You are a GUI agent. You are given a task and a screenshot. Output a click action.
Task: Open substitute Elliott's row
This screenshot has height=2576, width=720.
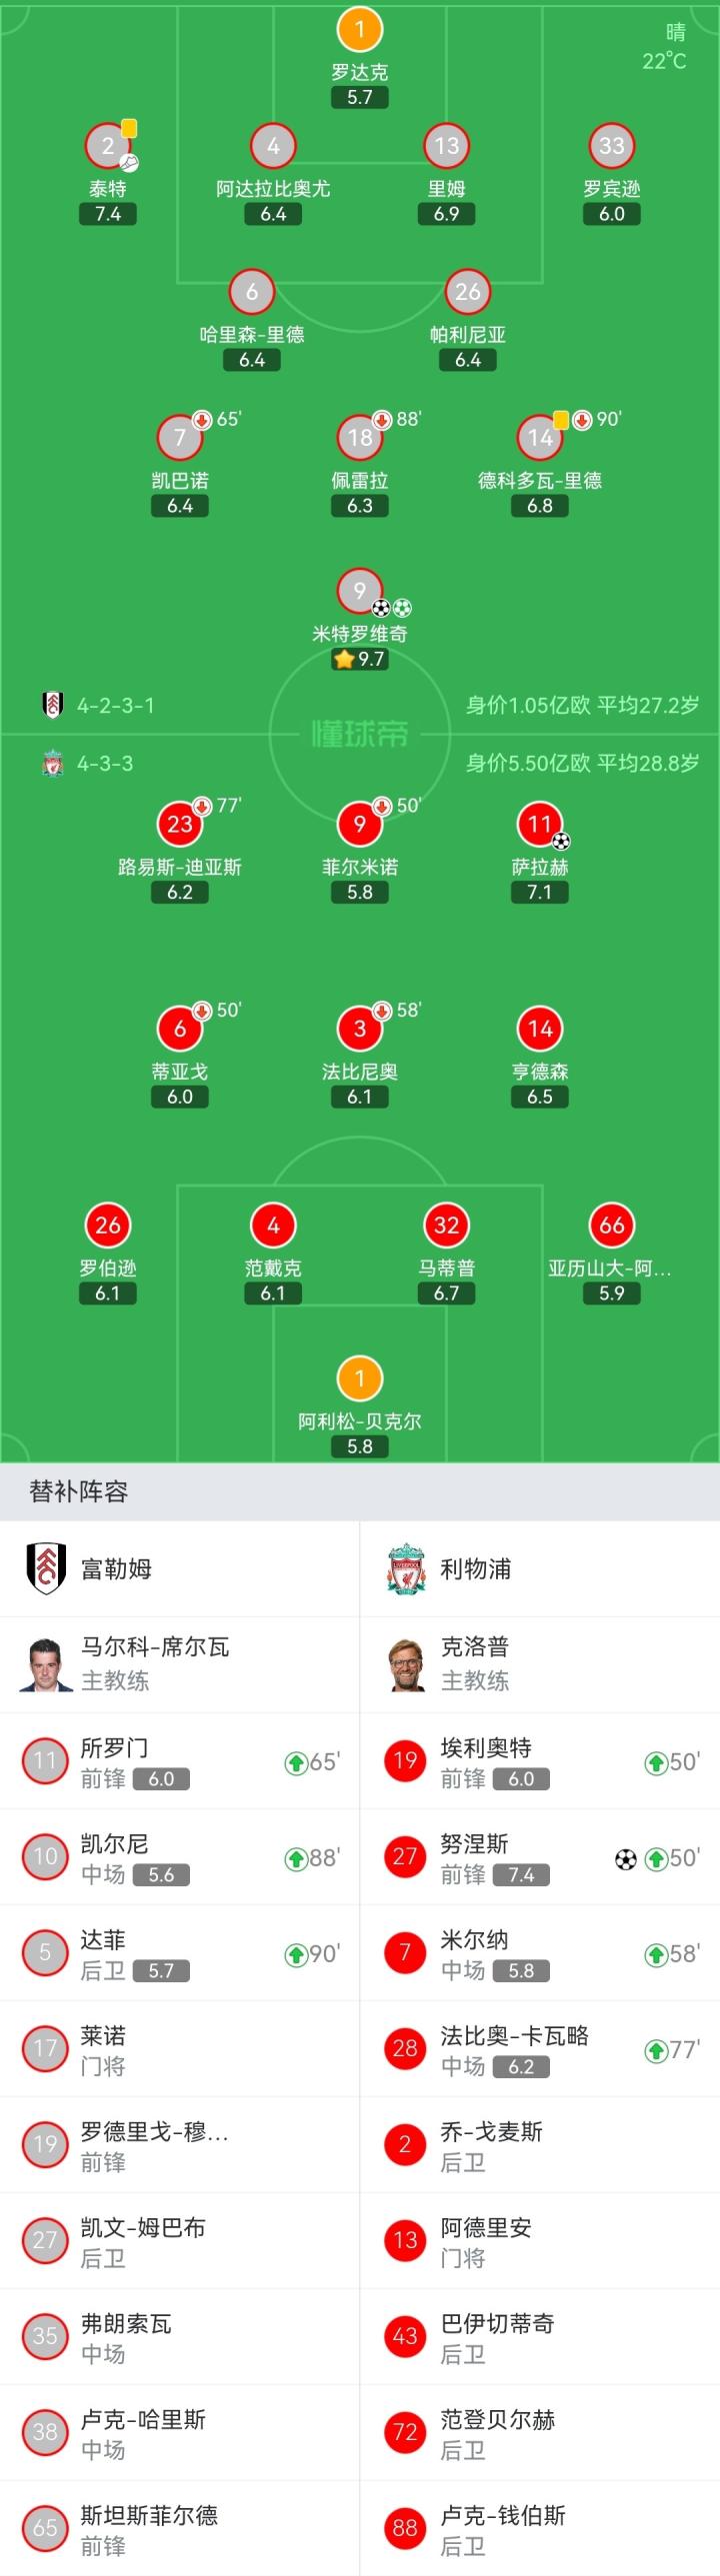(x=540, y=1762)
